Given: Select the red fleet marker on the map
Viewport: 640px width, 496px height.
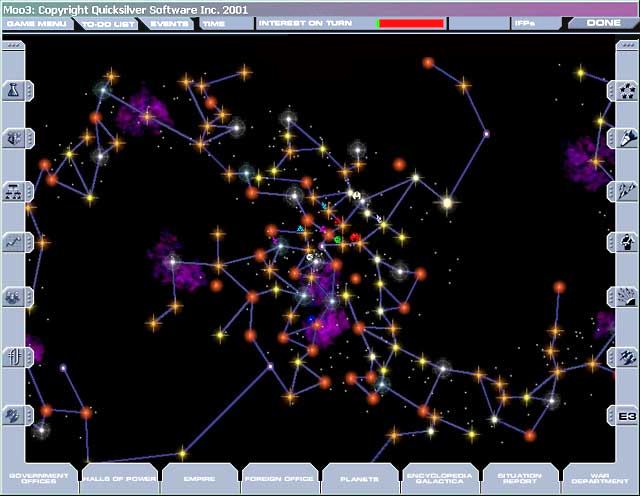Looking at the screenshot, I should 355,238.
